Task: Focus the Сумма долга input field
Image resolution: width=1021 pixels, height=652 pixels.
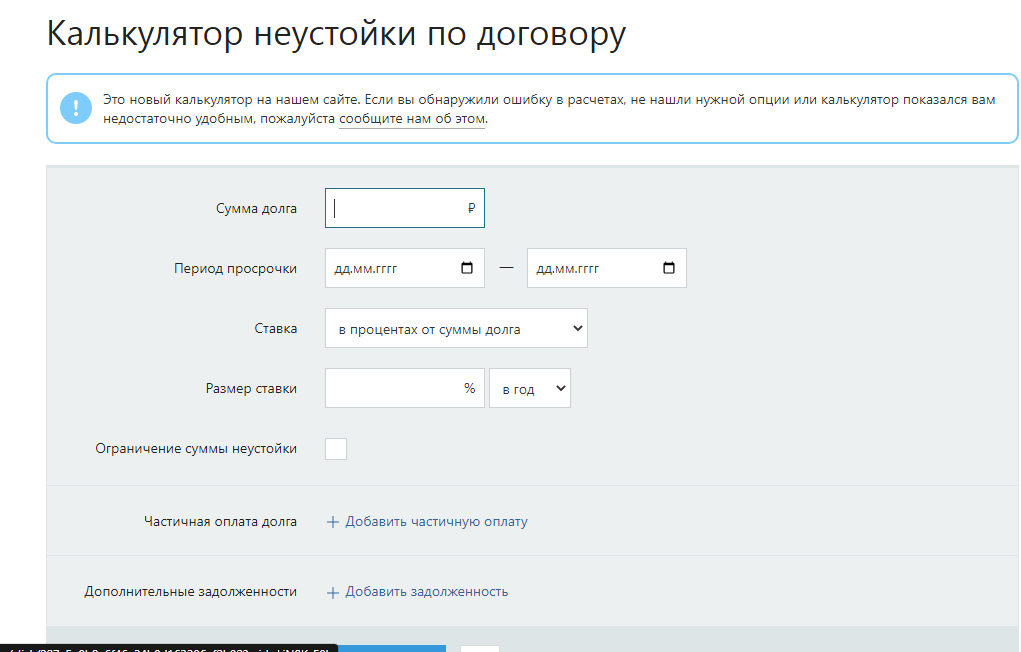Action: pyautogui.click(x=395, y=209)
